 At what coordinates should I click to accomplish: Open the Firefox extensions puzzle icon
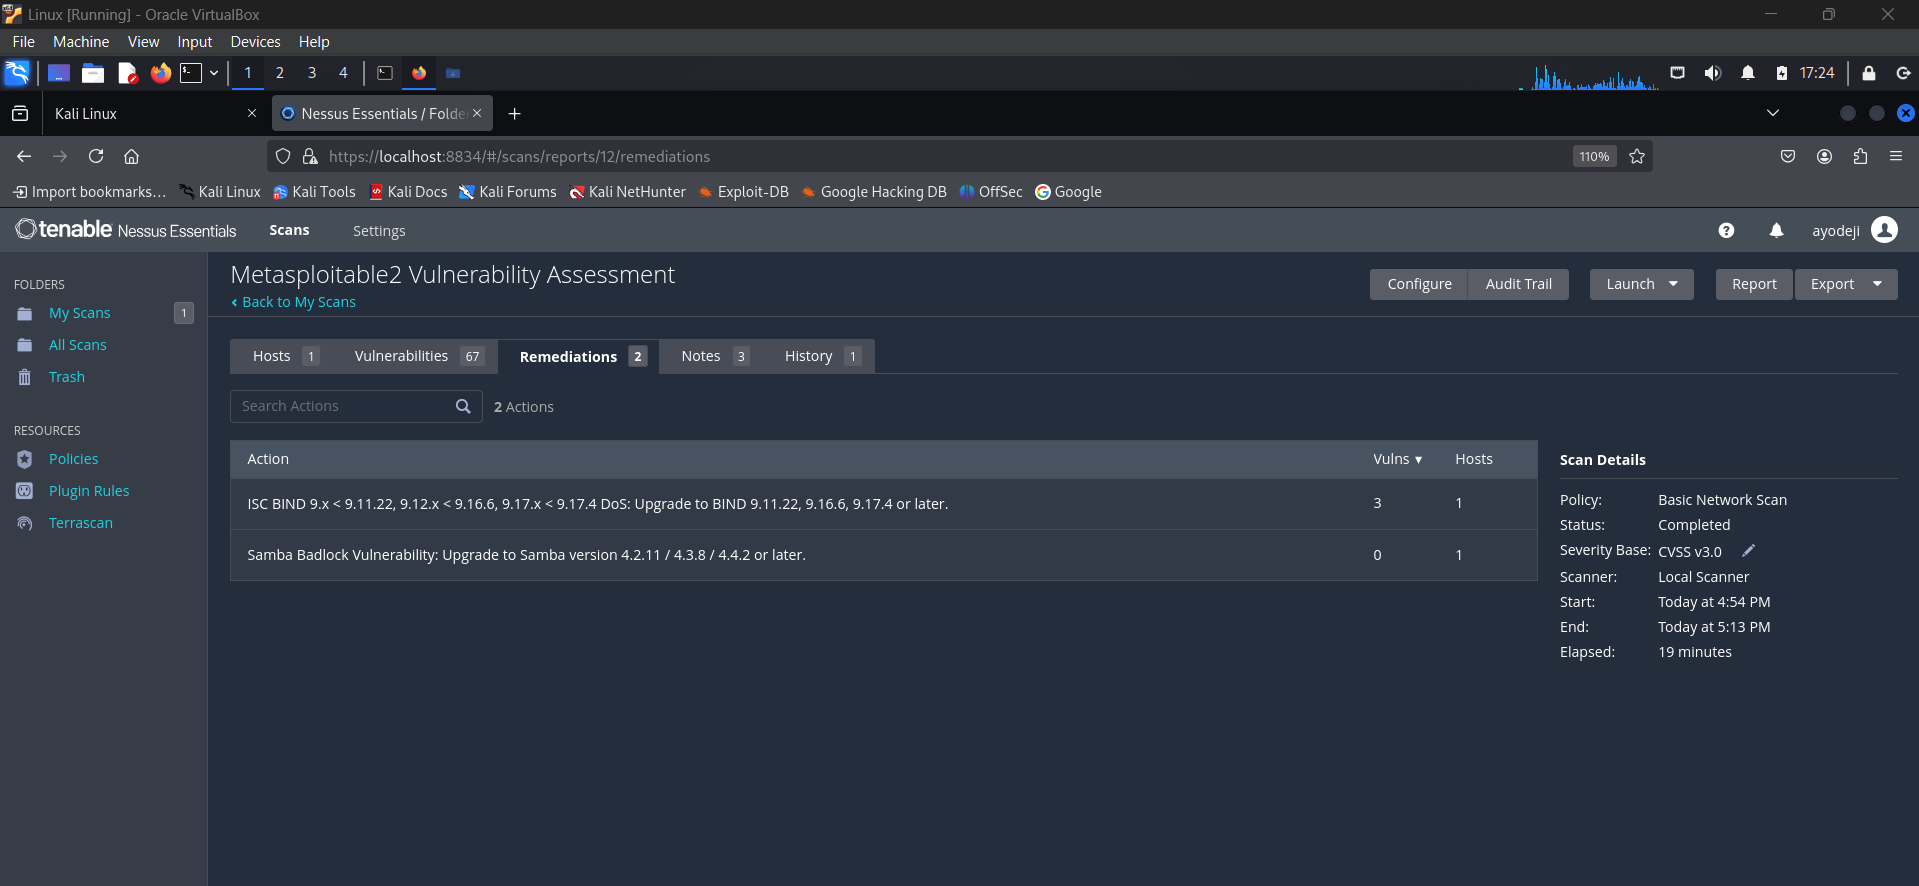1860,156
